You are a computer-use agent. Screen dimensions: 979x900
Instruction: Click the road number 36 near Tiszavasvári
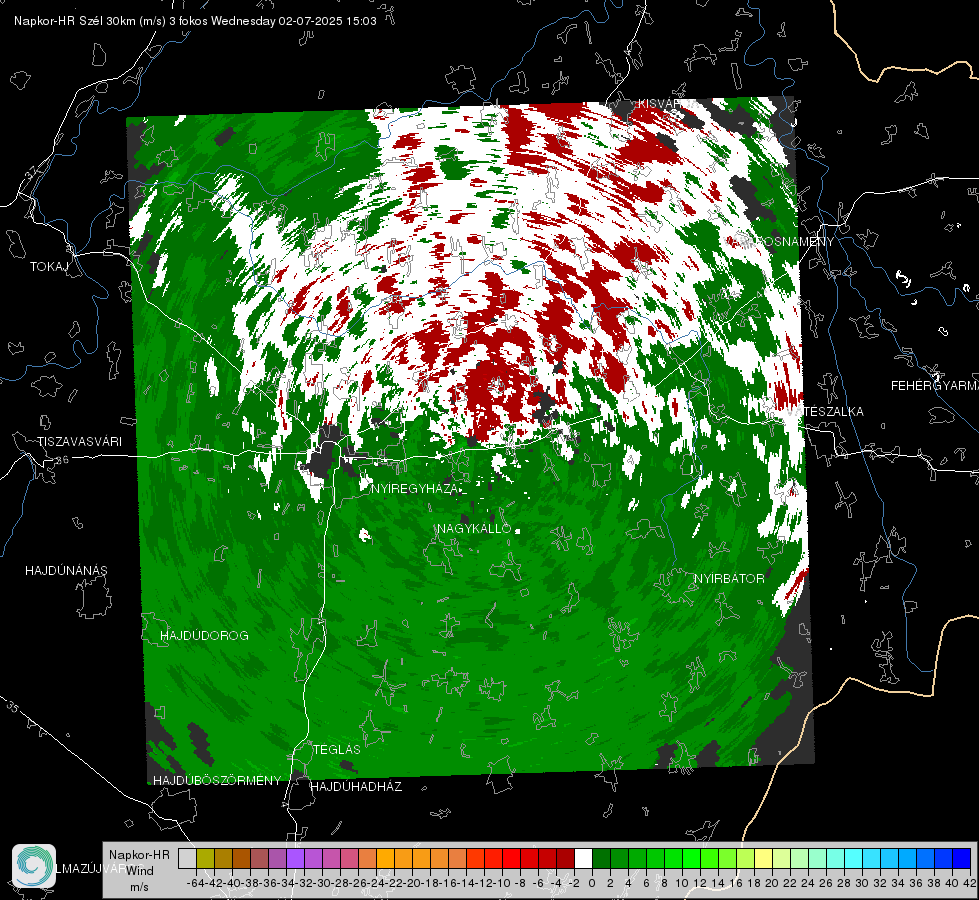(62, 460)
